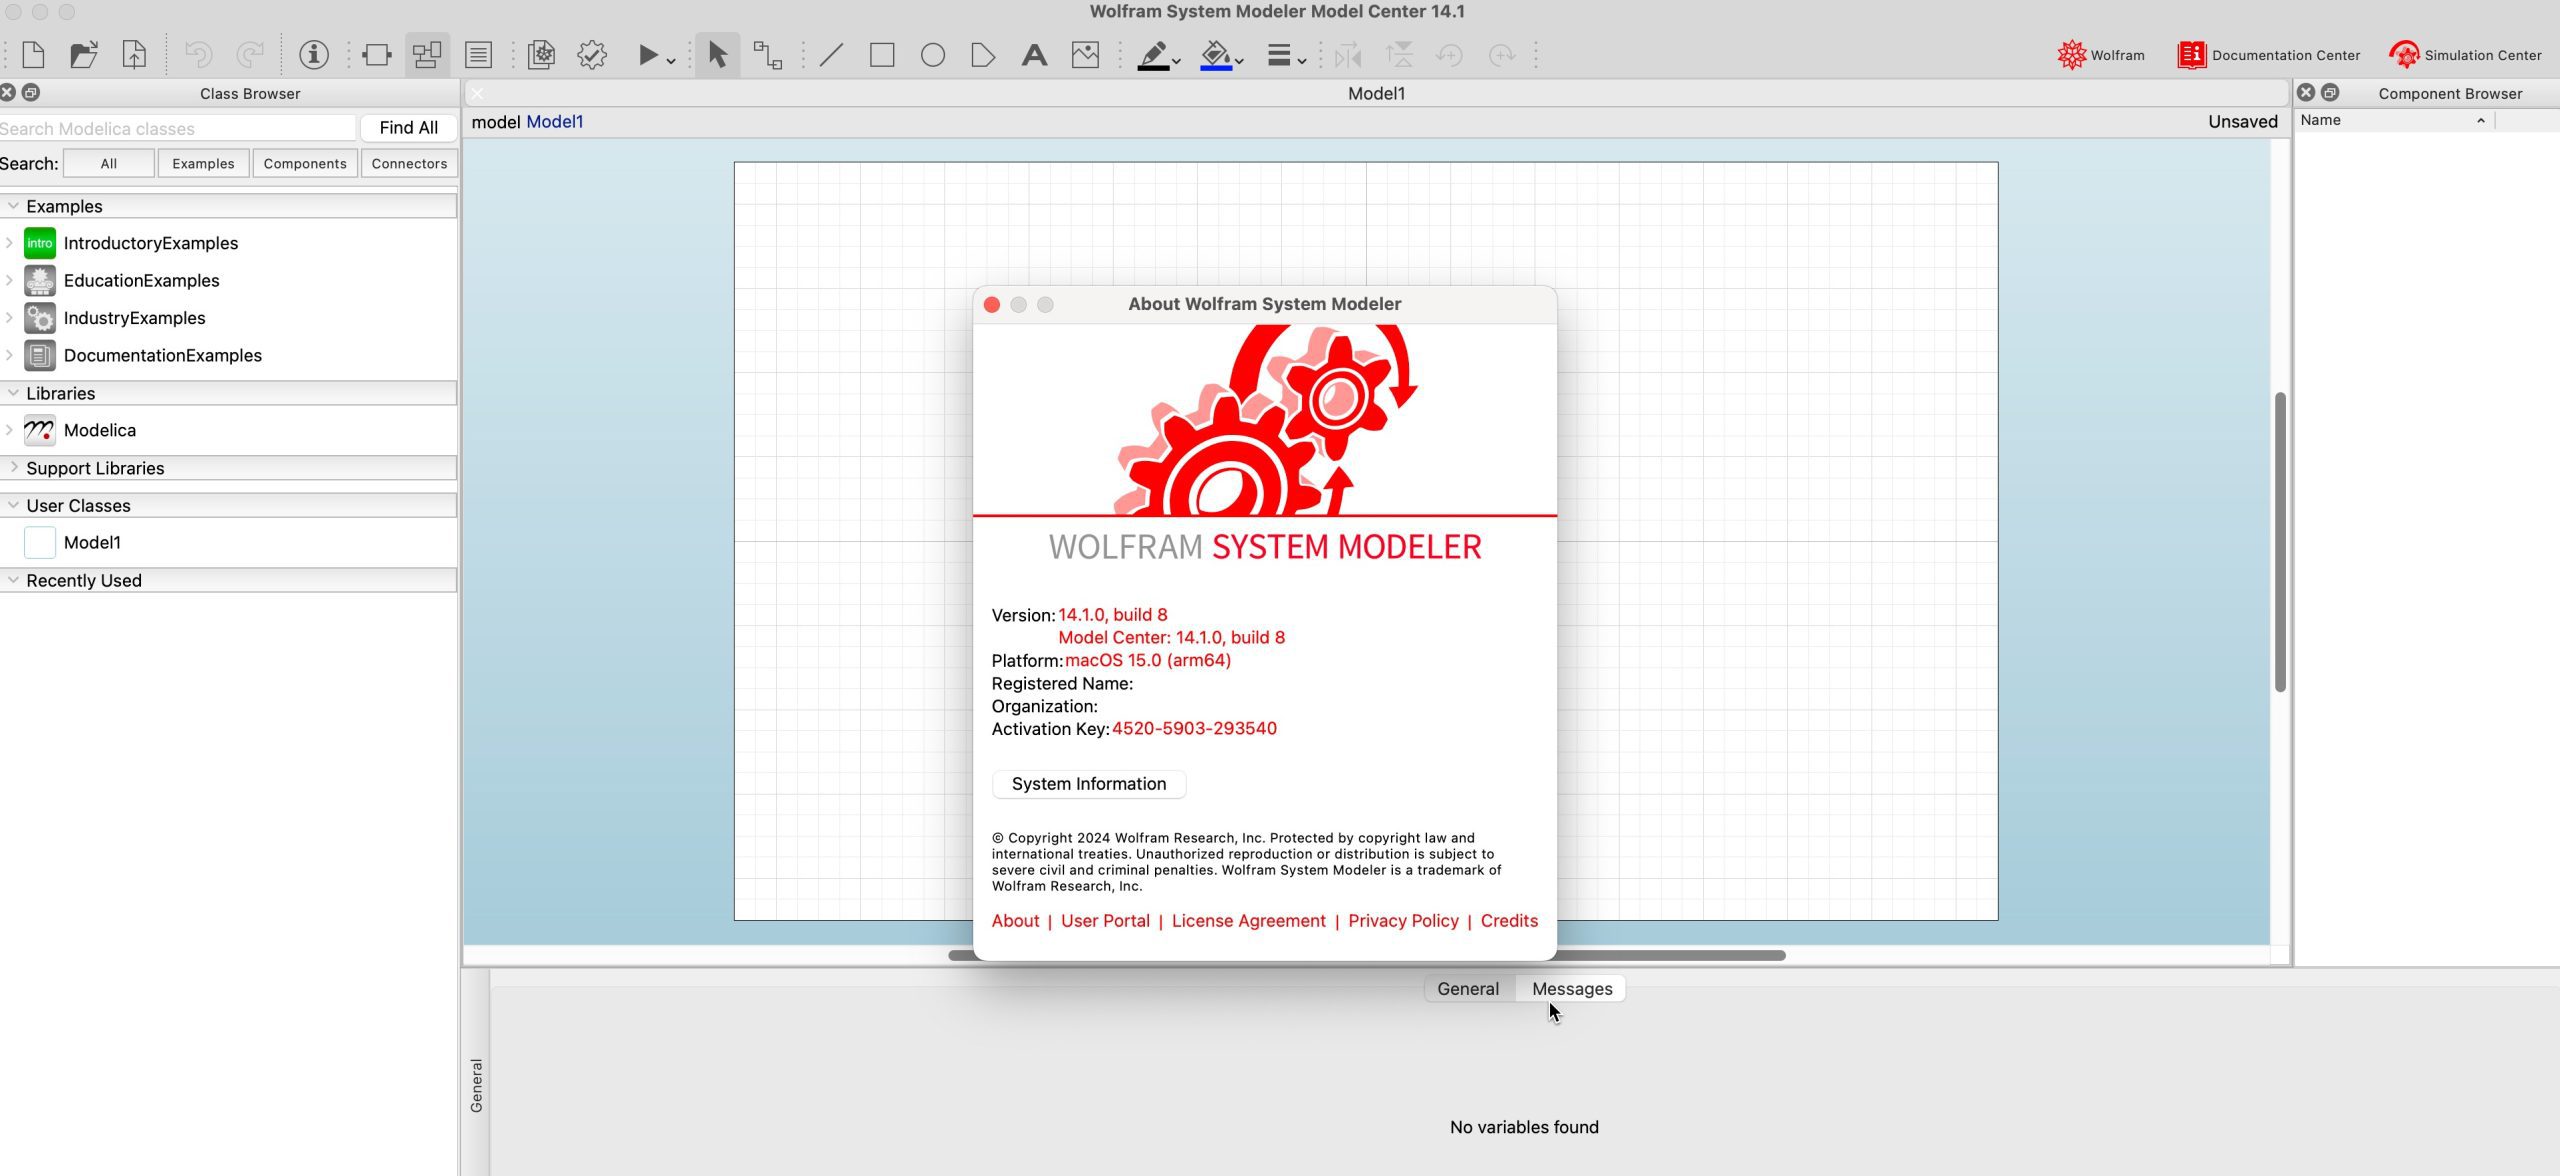Toggle the Components search filter
This screenshot has width=2560, height=1176.
point(305,163)
